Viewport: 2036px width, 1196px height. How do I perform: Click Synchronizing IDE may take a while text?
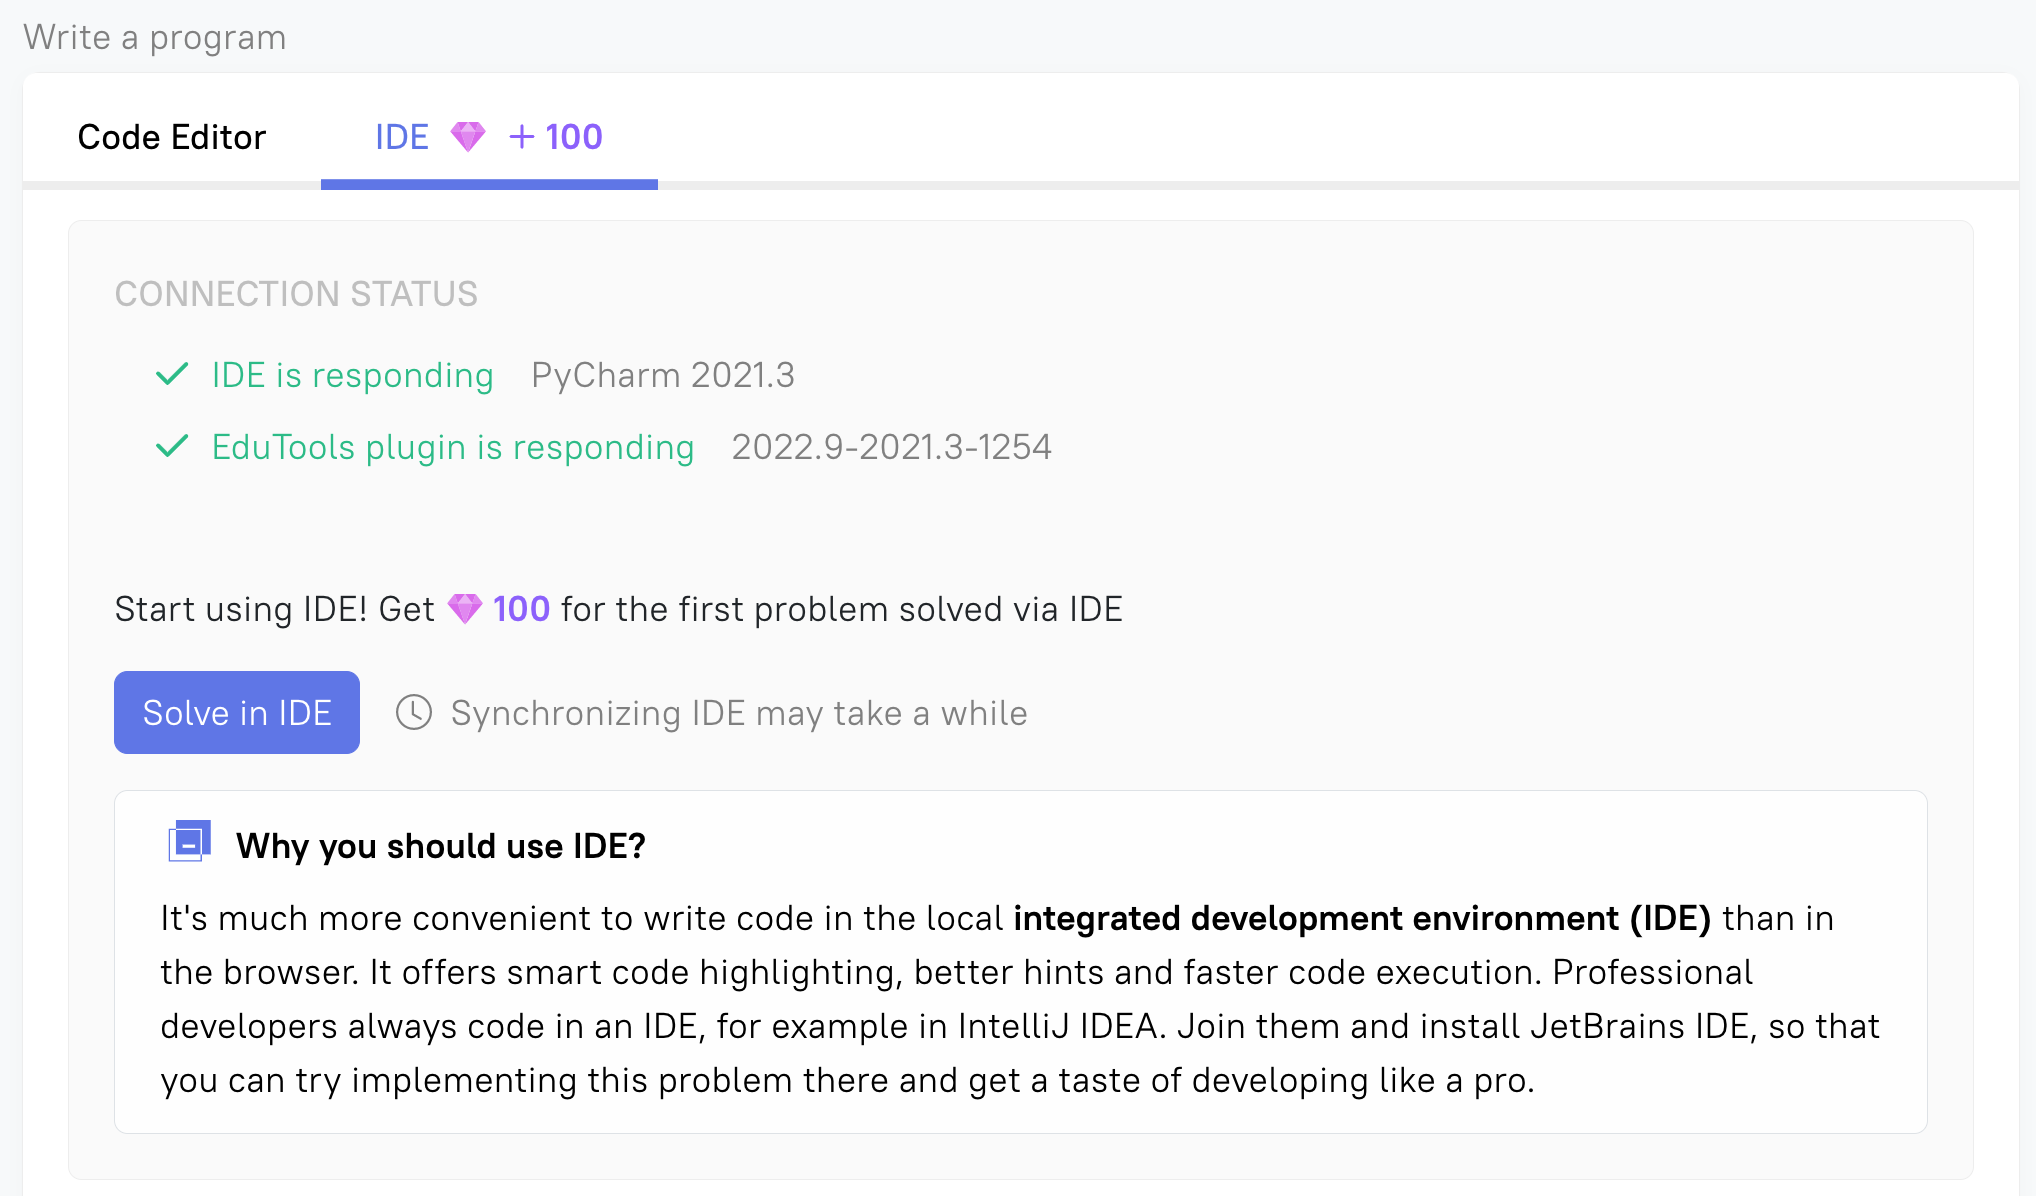(x=738, y=713)
